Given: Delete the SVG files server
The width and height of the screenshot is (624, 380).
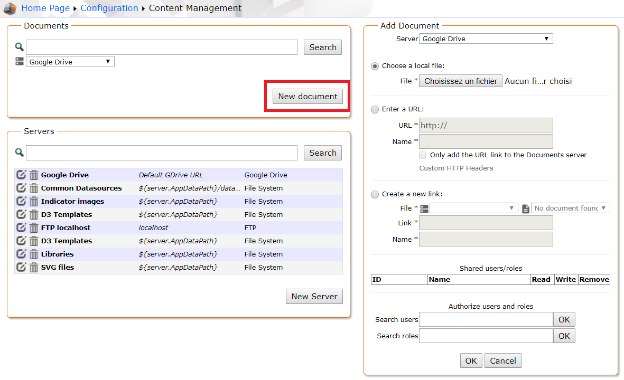Looking at the screenshot, I should (34, 267).
